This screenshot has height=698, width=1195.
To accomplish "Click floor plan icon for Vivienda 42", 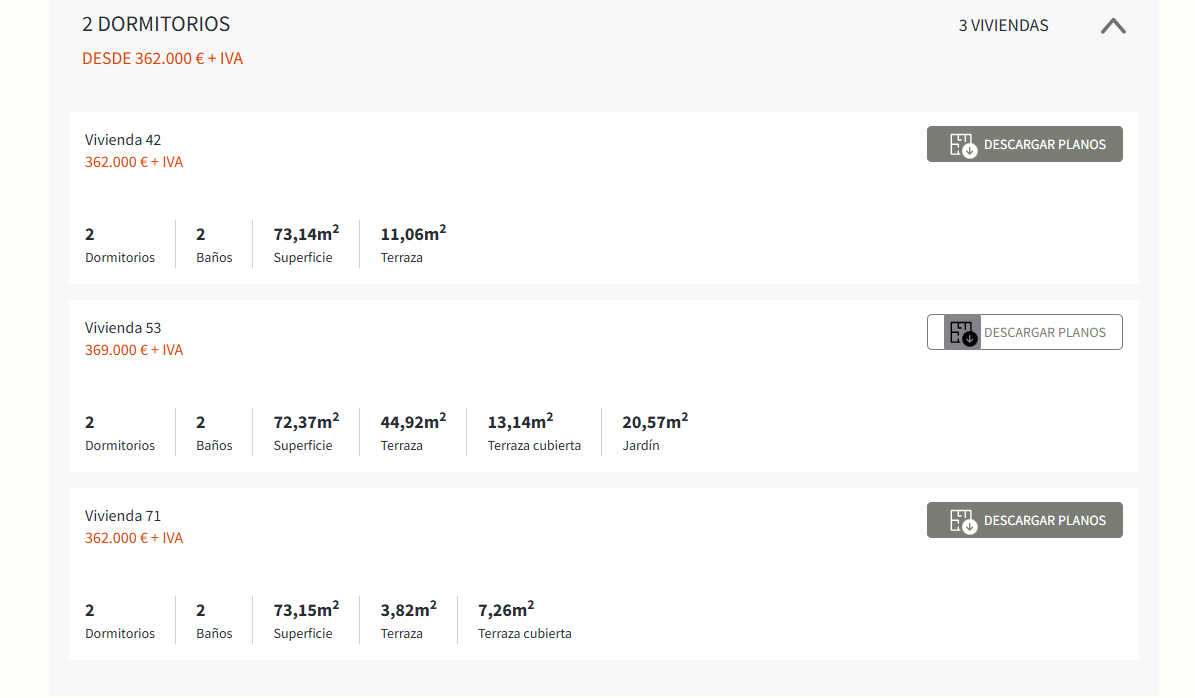I will (962, 145).
